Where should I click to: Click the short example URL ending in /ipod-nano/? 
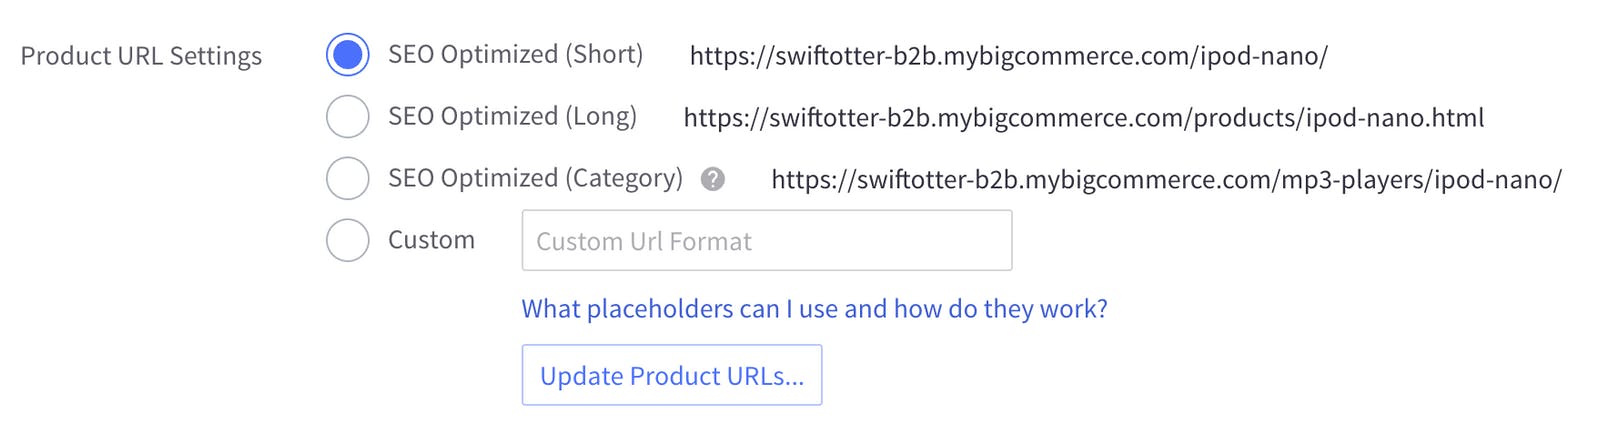tap(1009, 56)
